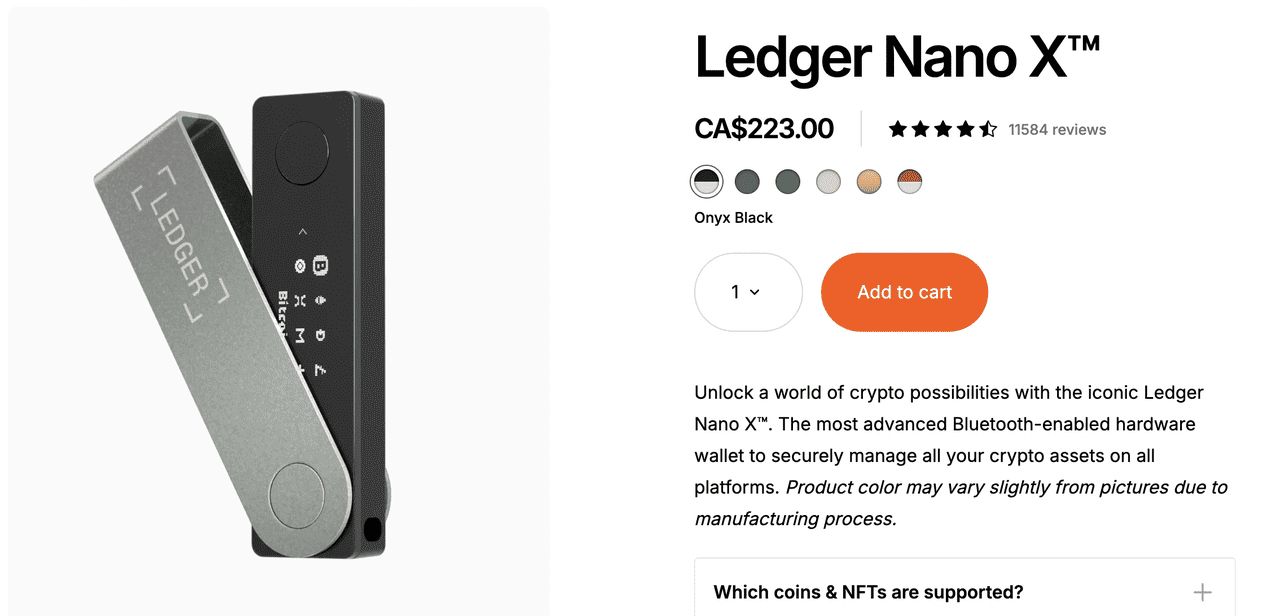The height and width of the screenshot is (616, 1280).
Task: Click the Add to cart button
Action: point(904,292)
